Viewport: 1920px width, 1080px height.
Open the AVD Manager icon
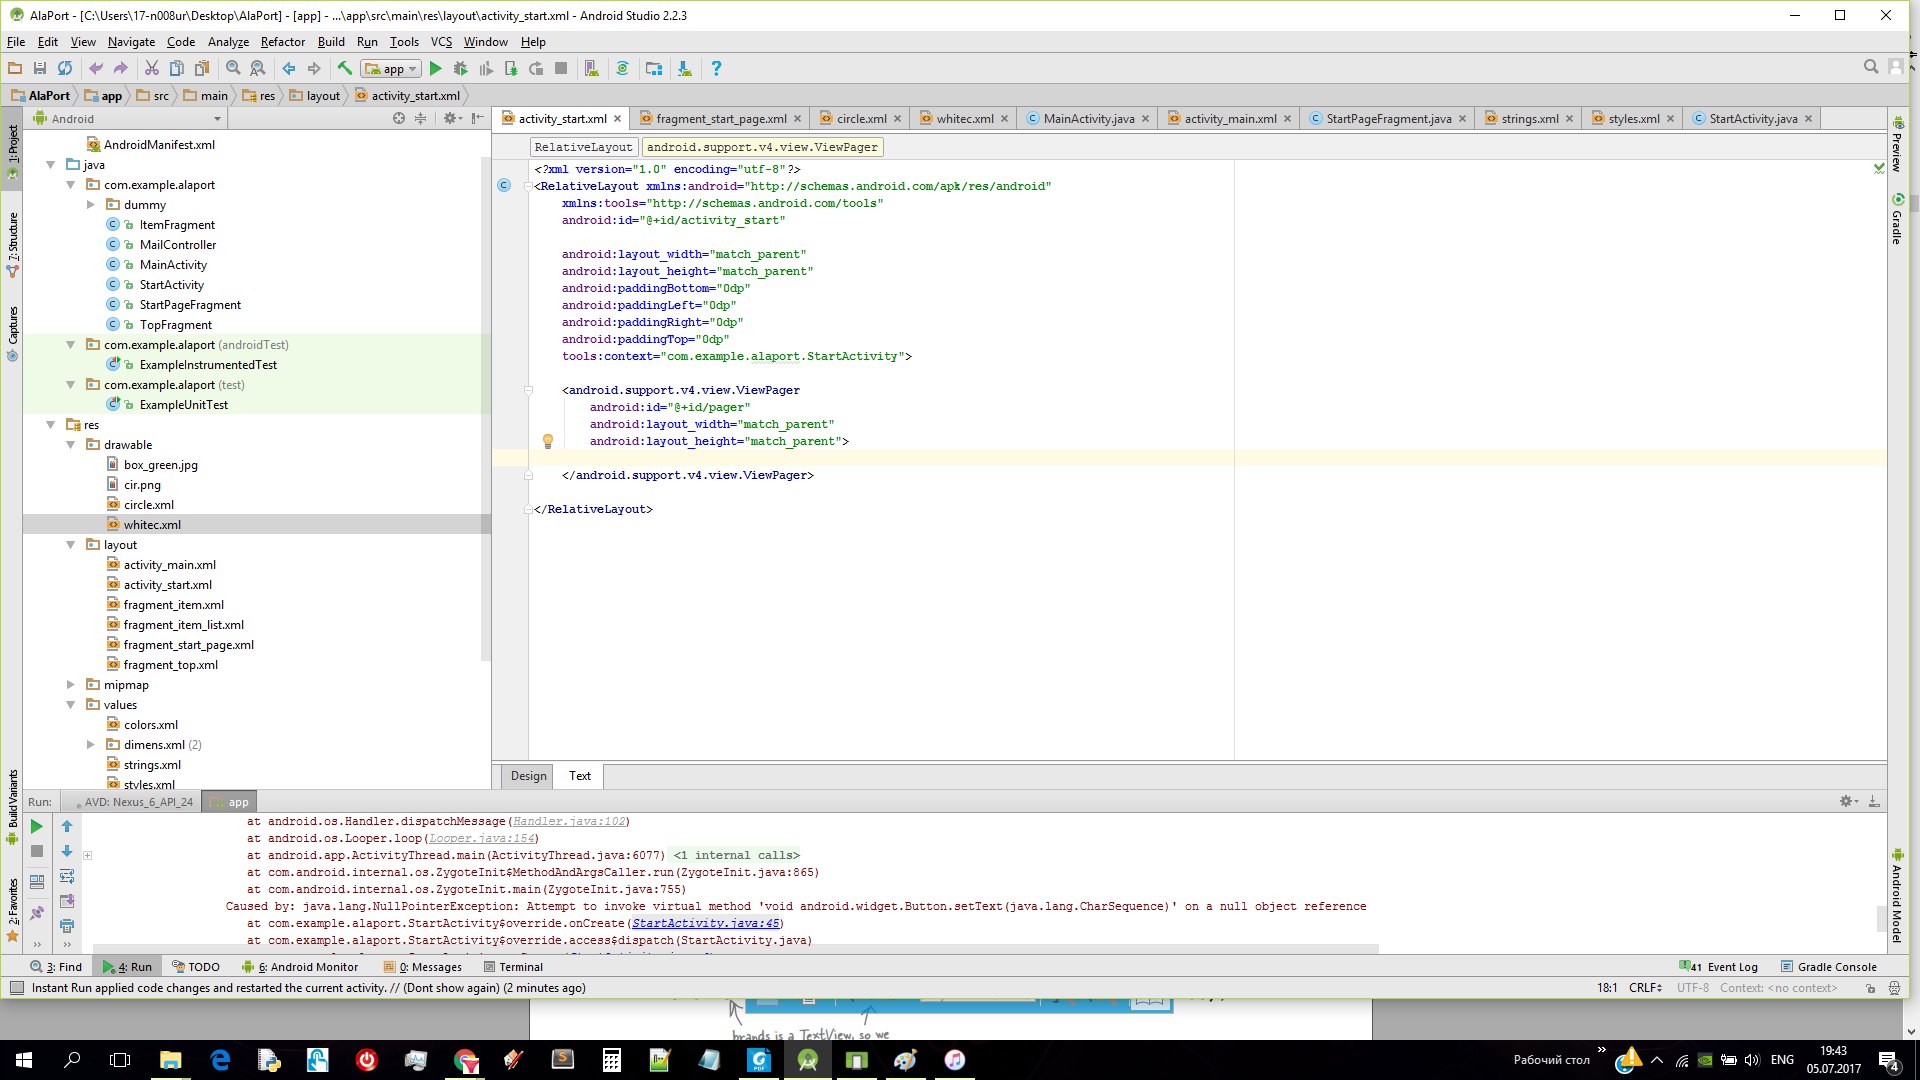point(592,68)
